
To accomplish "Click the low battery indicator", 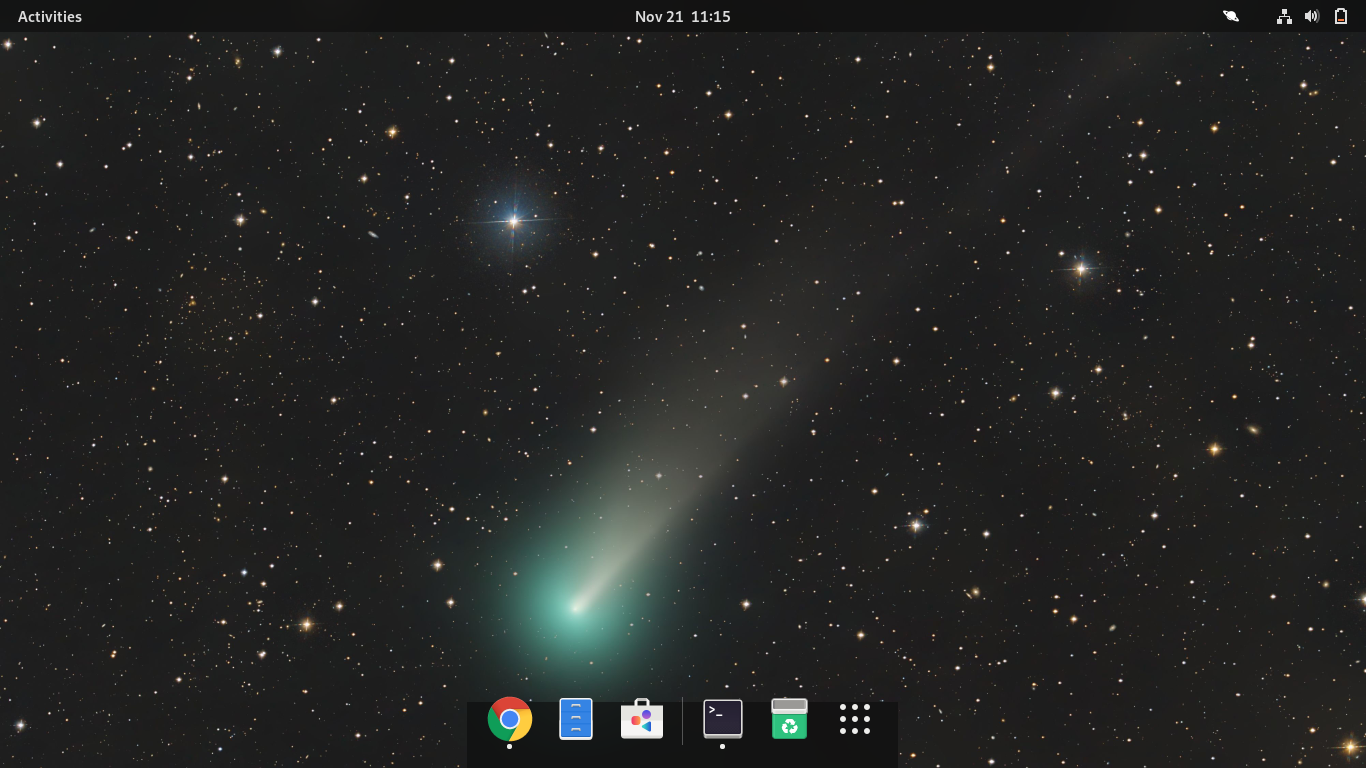I will coord(1341,16).
